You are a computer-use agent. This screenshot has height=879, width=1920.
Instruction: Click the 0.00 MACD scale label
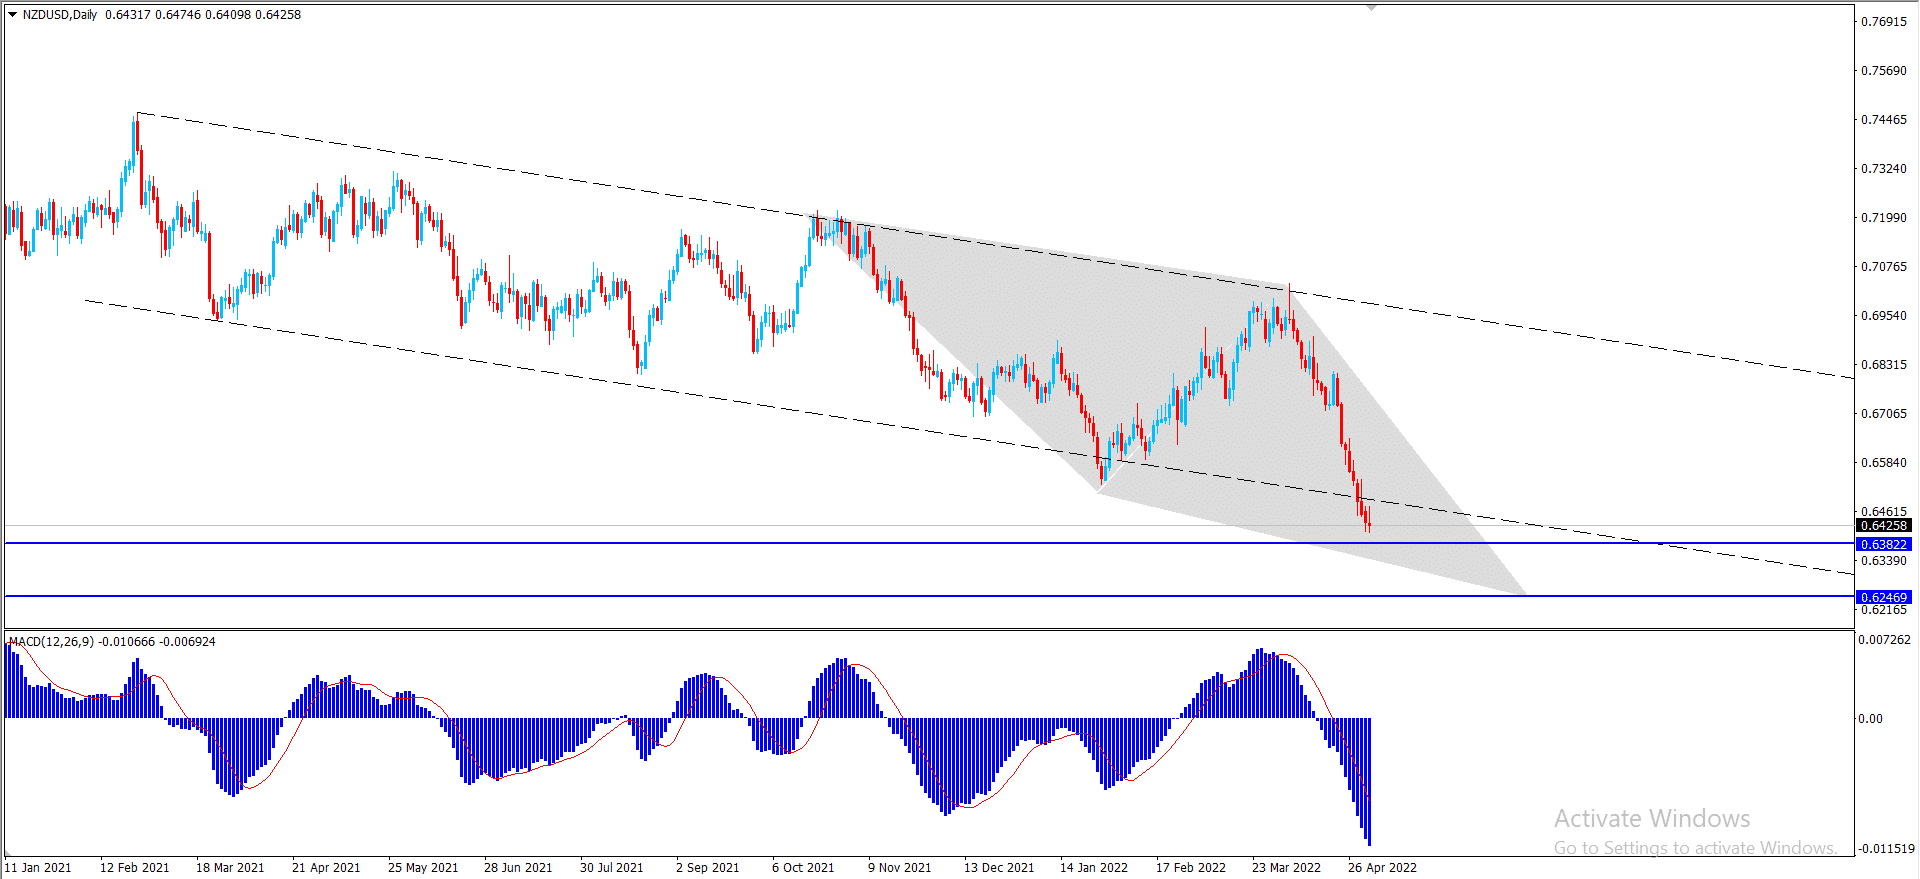(x=1870, y=718)
